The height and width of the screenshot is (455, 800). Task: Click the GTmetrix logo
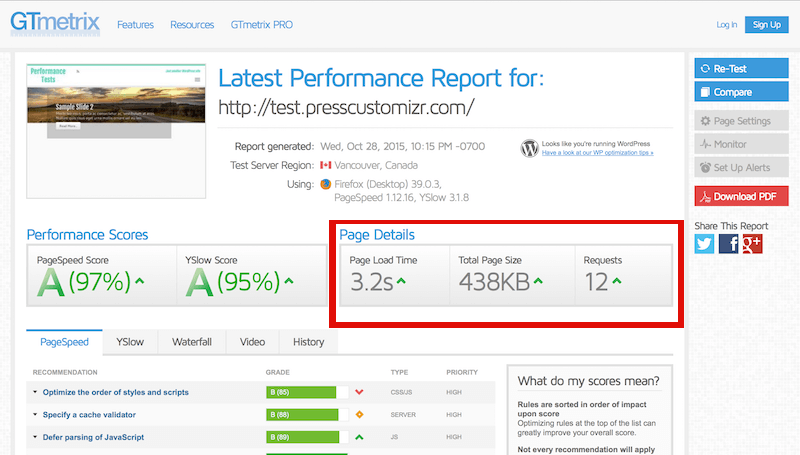(x=55, y=23)
